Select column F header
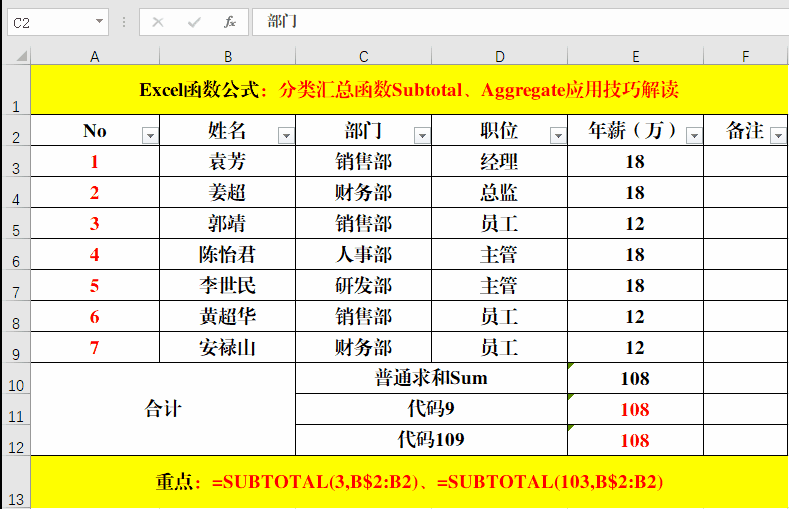 [x=746, y=56]
